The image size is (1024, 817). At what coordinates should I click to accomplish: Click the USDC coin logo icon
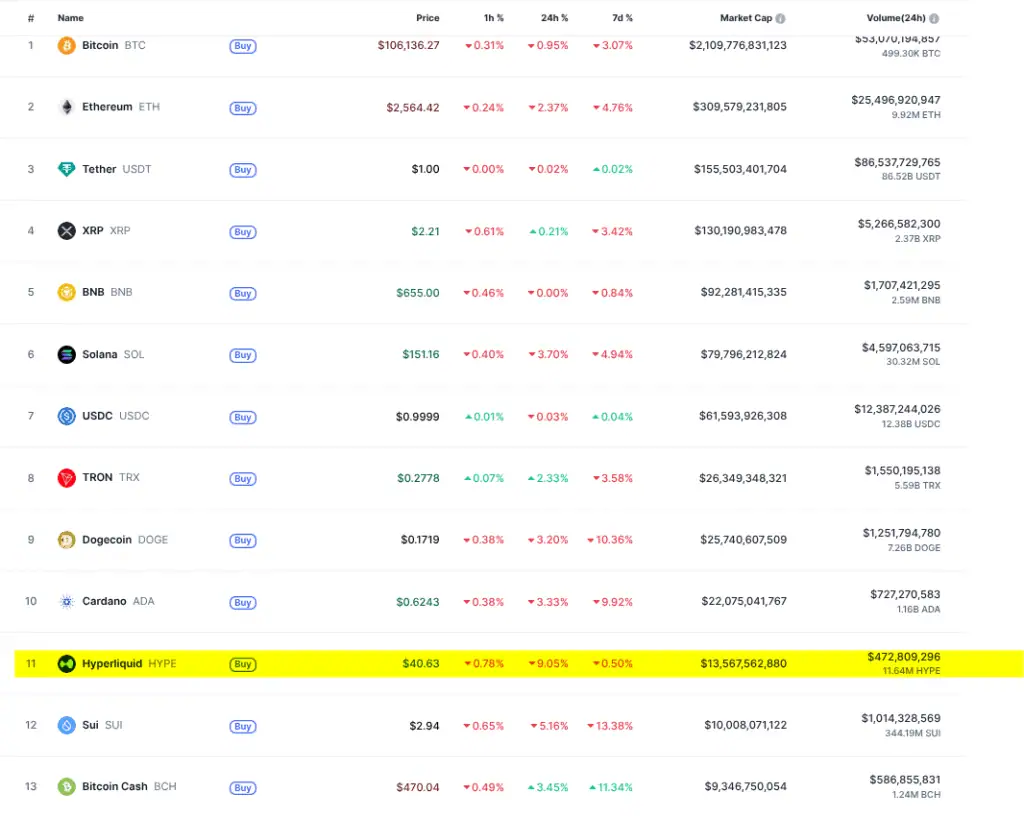66,416
